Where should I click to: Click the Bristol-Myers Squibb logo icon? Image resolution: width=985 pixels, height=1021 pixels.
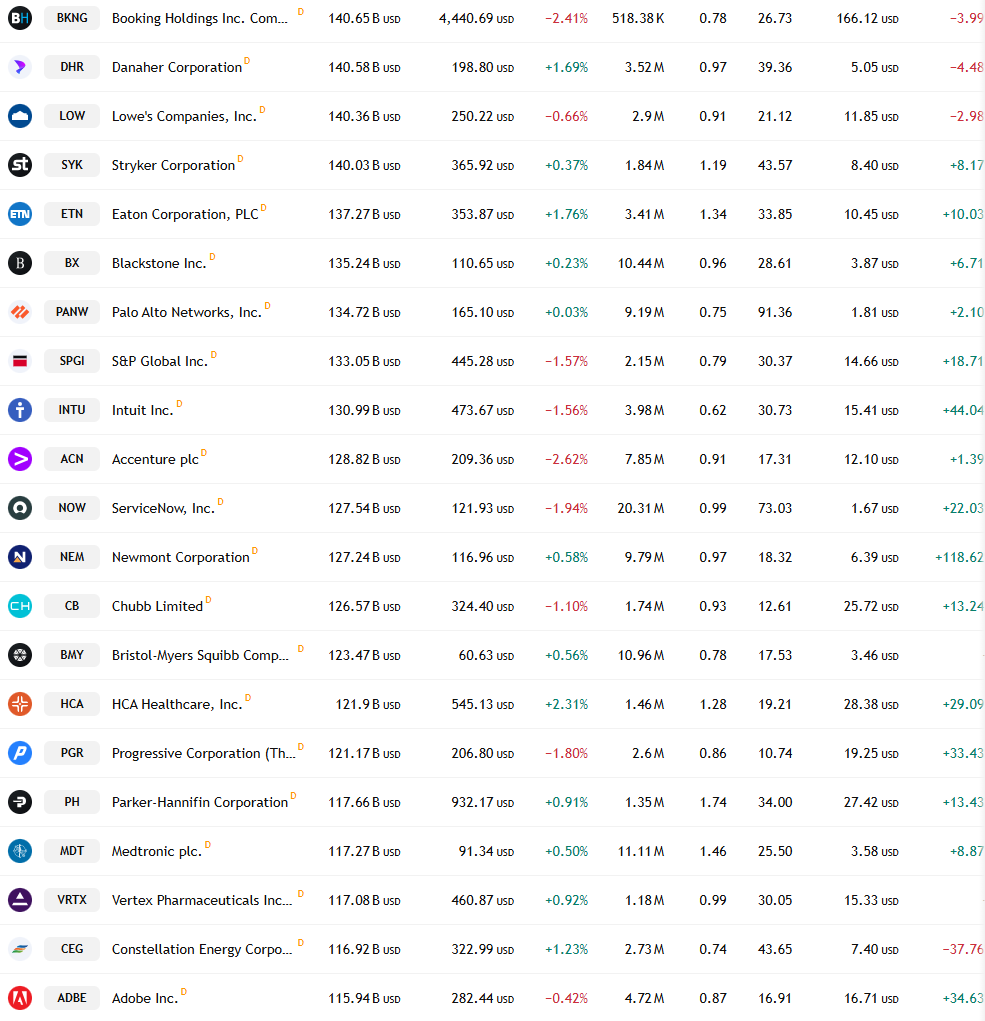(20, 655)
